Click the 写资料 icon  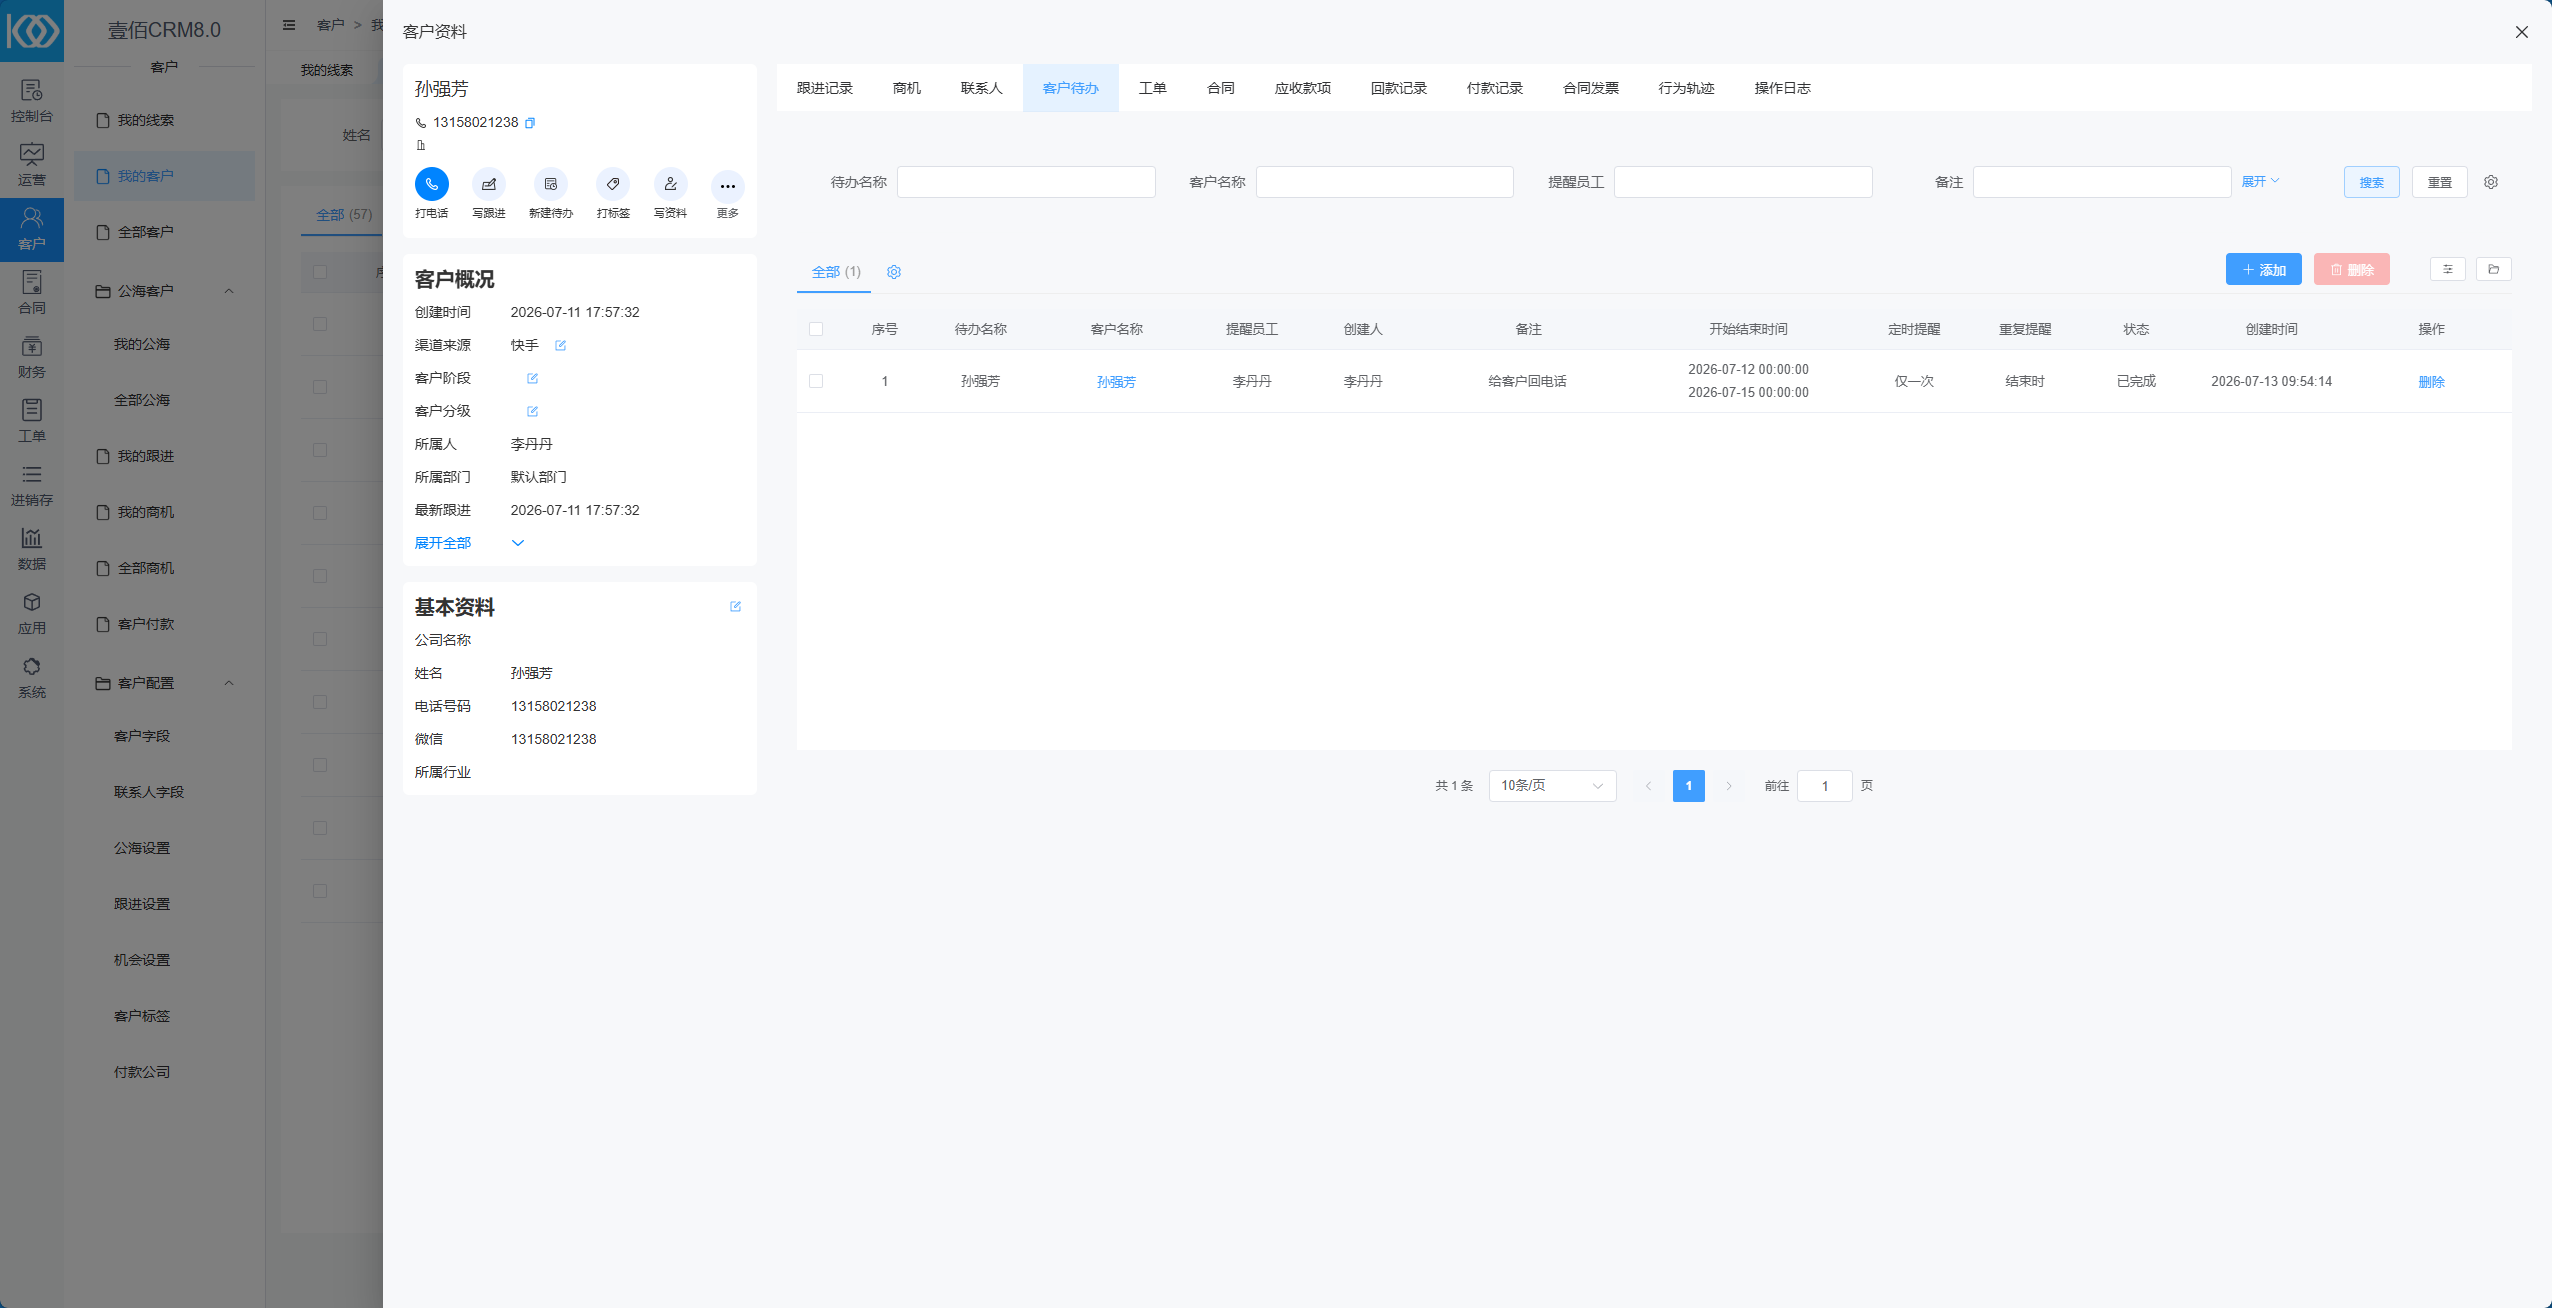click(x=670, y=184)
